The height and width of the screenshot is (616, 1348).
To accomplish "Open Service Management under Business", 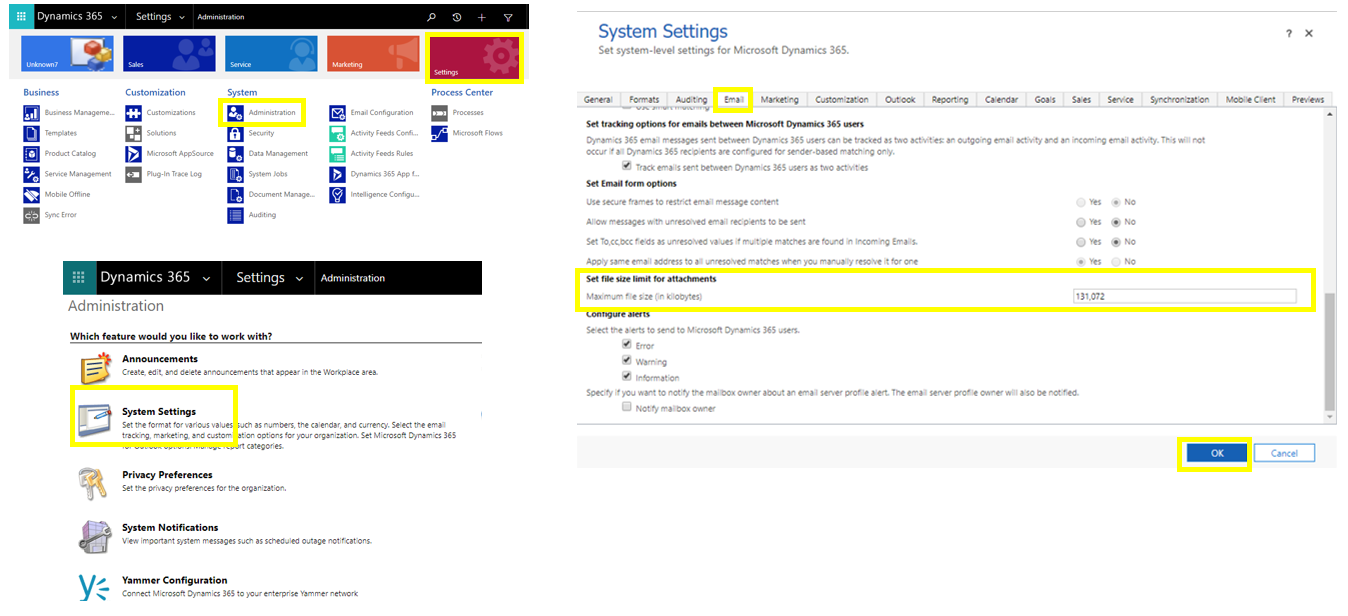I will click(68, 174).
